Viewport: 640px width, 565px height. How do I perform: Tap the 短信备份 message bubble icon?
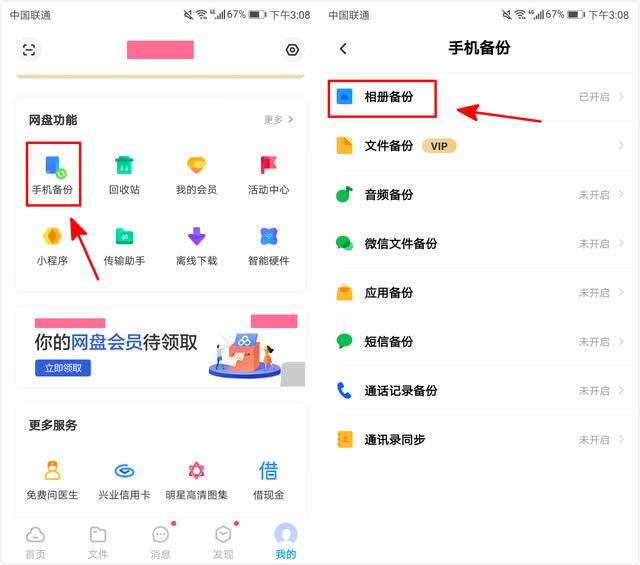point(344,341)
